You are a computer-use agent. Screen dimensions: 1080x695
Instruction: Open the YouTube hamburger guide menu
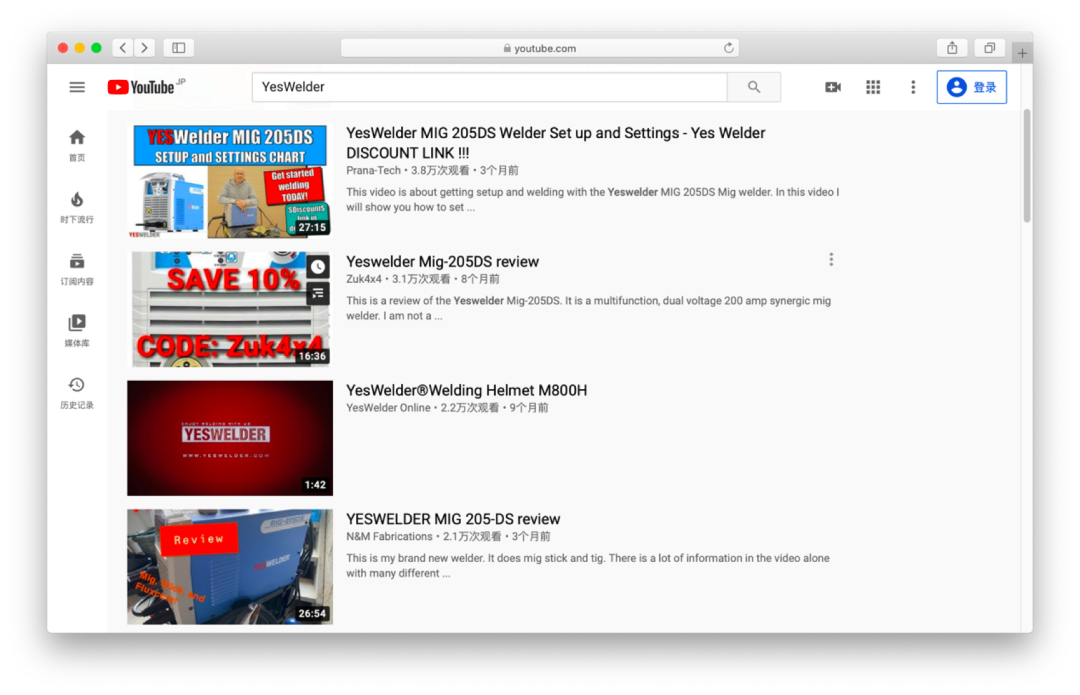(x=77, y=87)
